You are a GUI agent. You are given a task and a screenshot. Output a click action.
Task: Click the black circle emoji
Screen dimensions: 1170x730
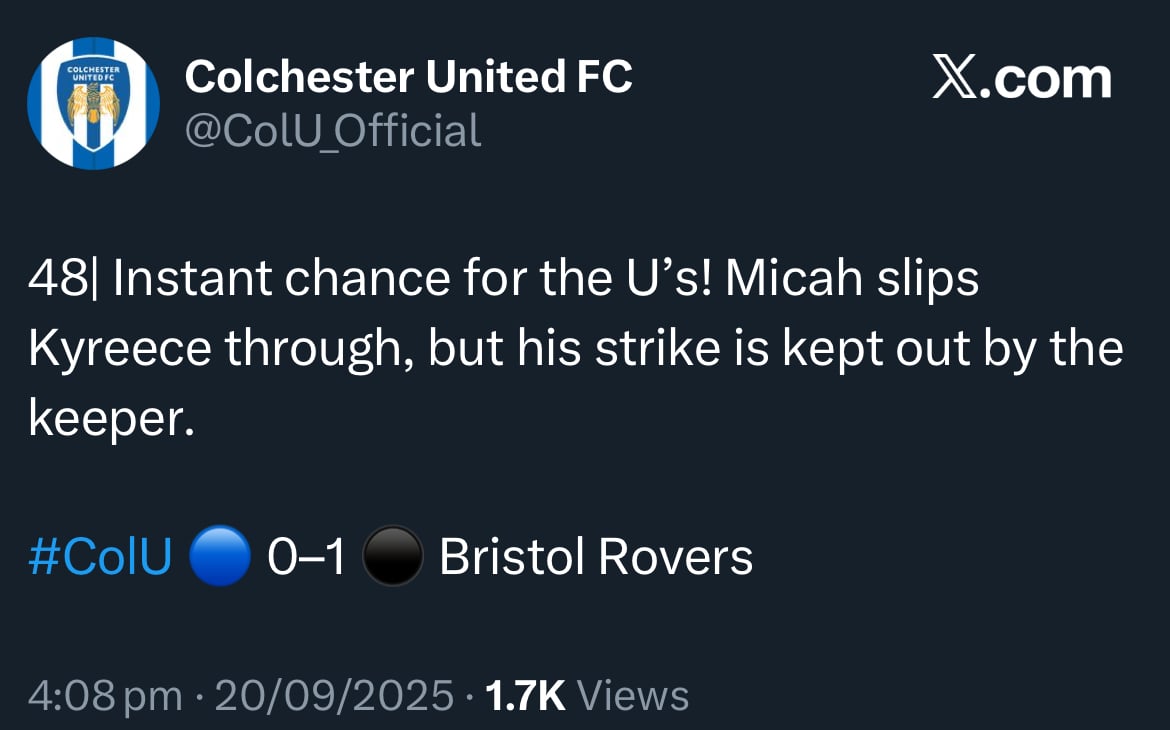point(392,555)
